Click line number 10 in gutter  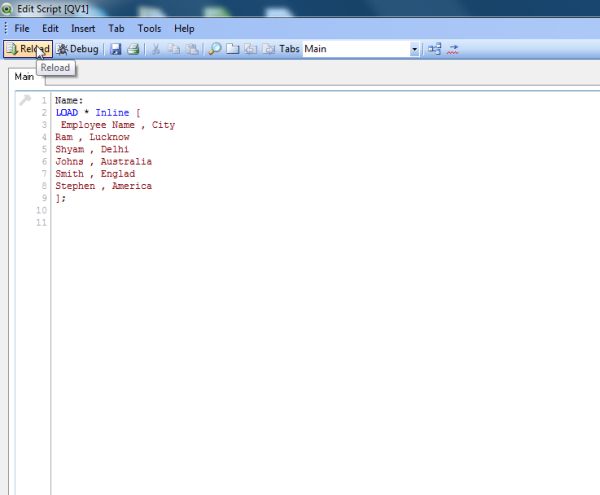click(41, 210)
